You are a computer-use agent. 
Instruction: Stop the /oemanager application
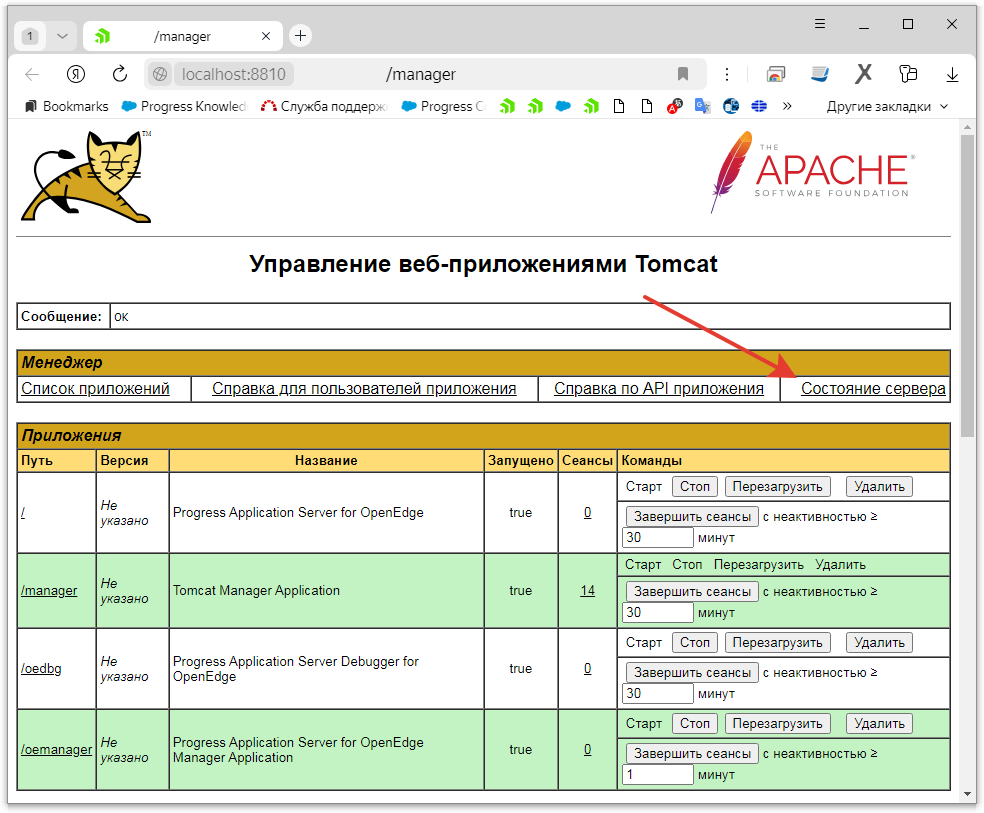coord(695,723)
